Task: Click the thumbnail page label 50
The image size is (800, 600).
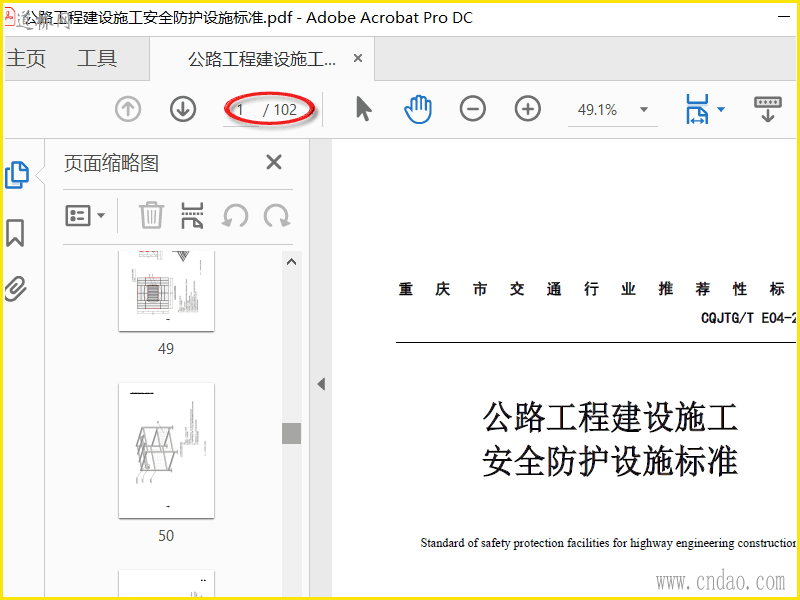Action: click(166, 536)
